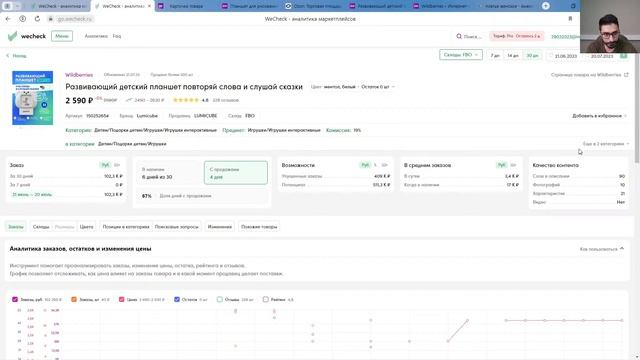
Task: Toggle Заказы, шт chart checkbox
Action: [74, 299]
